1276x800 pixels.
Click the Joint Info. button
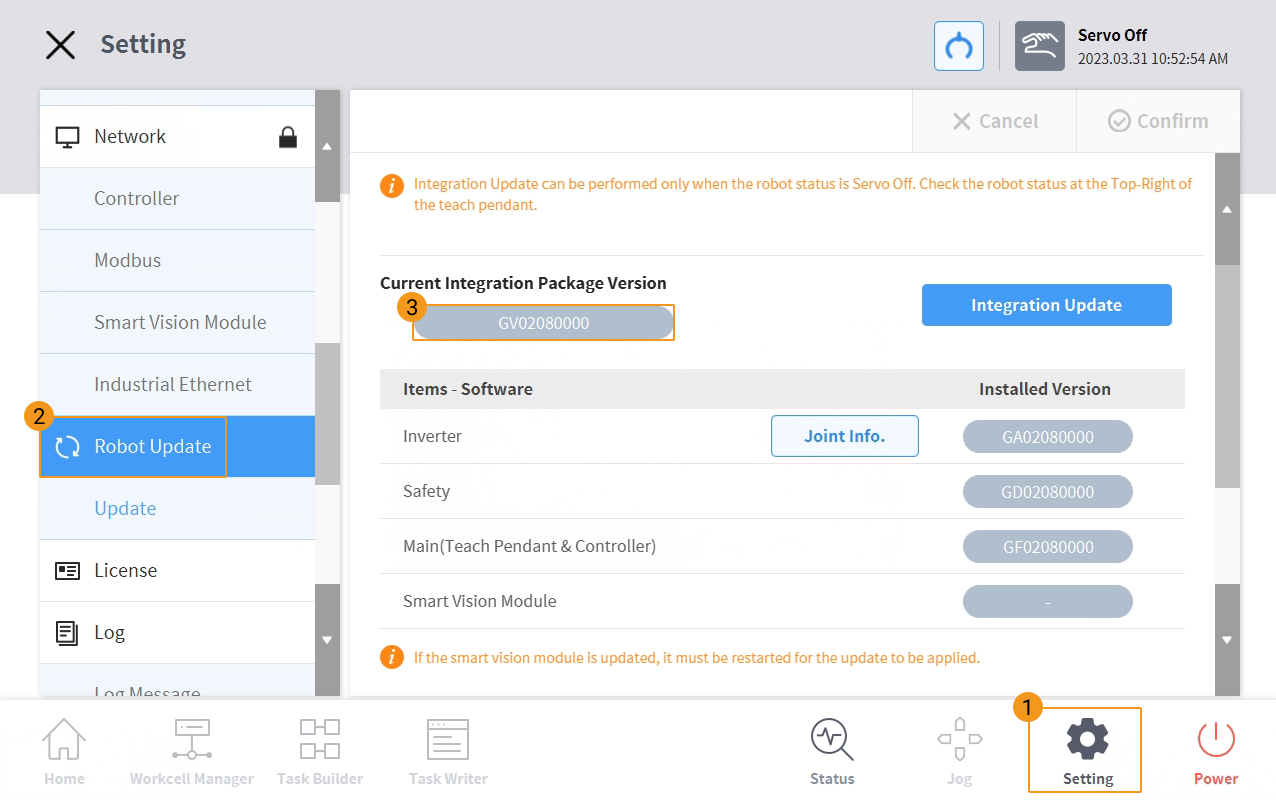(x=845, y=436)
